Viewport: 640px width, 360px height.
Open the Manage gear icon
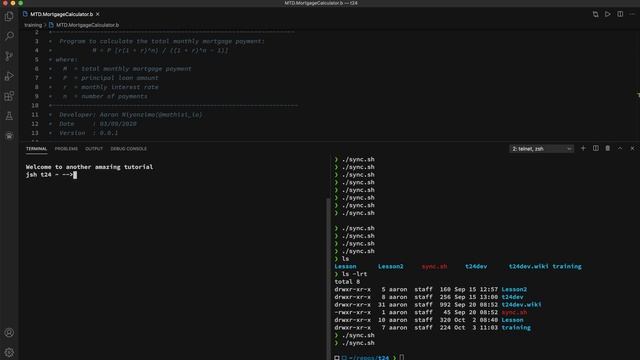(x=9, y=352)
